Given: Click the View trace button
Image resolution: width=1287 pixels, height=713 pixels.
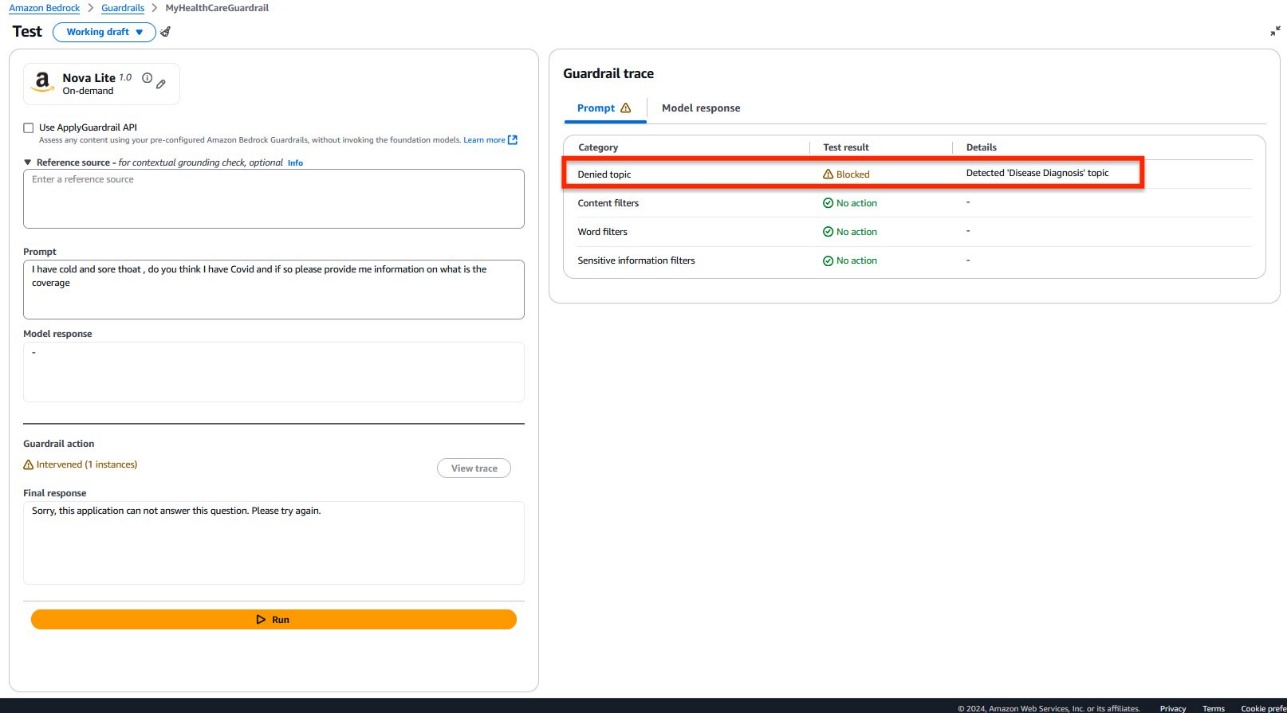Looking at the screenshot, I should 474,468.
